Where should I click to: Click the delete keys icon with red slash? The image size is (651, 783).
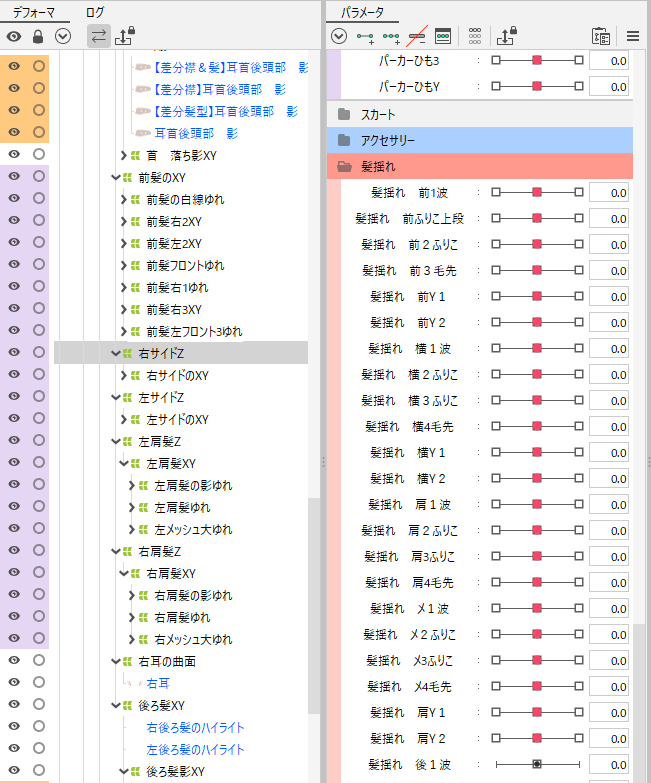[x=417, y=36]
